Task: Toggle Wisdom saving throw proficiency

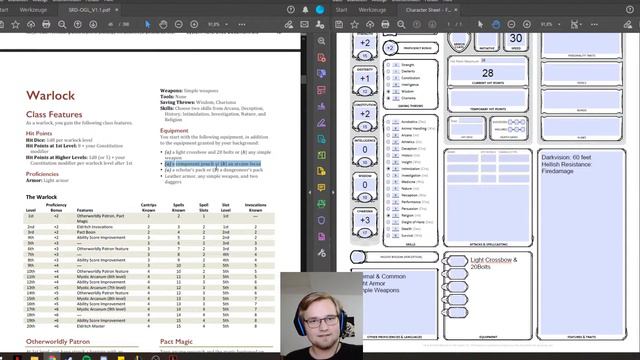Action: coord(388,91)
